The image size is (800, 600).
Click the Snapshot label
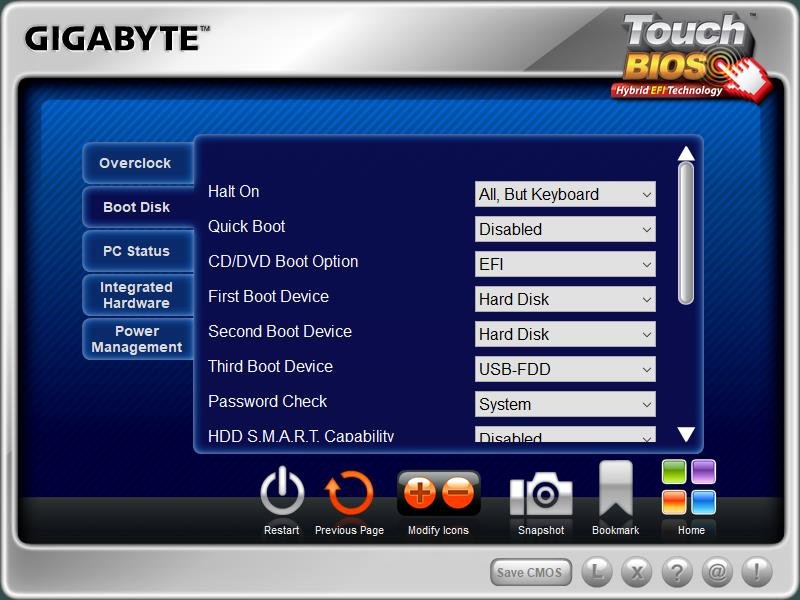541,530
